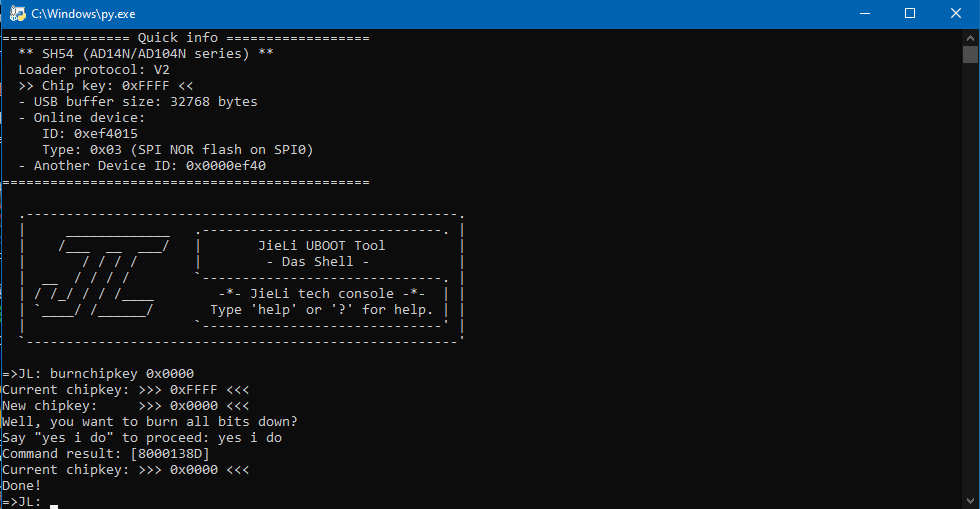
Task: Click the 'ID: 0xef4015' device line
Action: [x=90, y=134]
